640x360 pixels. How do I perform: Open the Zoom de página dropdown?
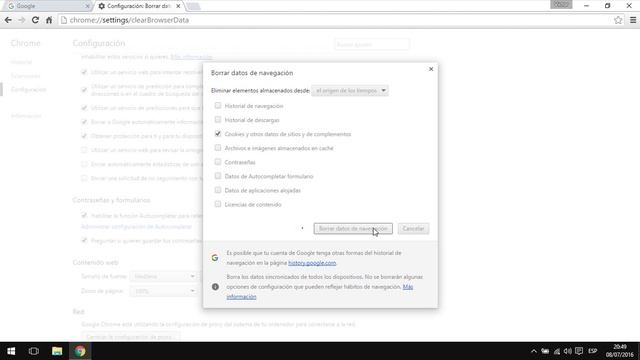tap(163, 291)
